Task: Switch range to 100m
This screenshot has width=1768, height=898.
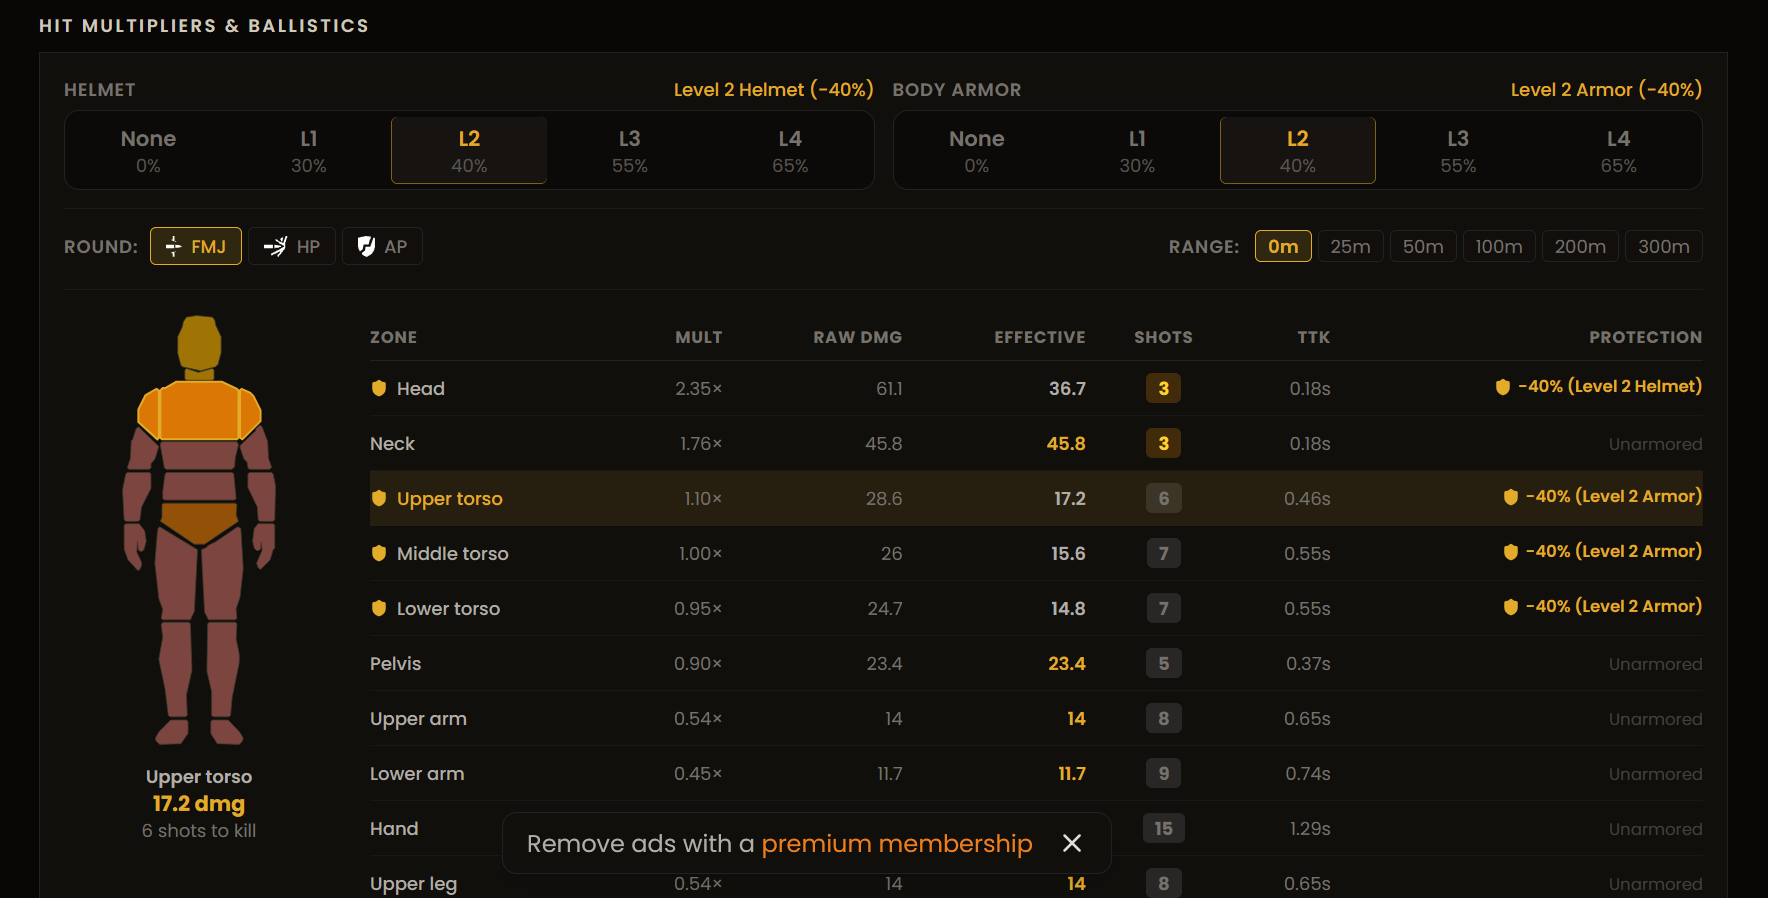Action: (x=1498, y=246)
